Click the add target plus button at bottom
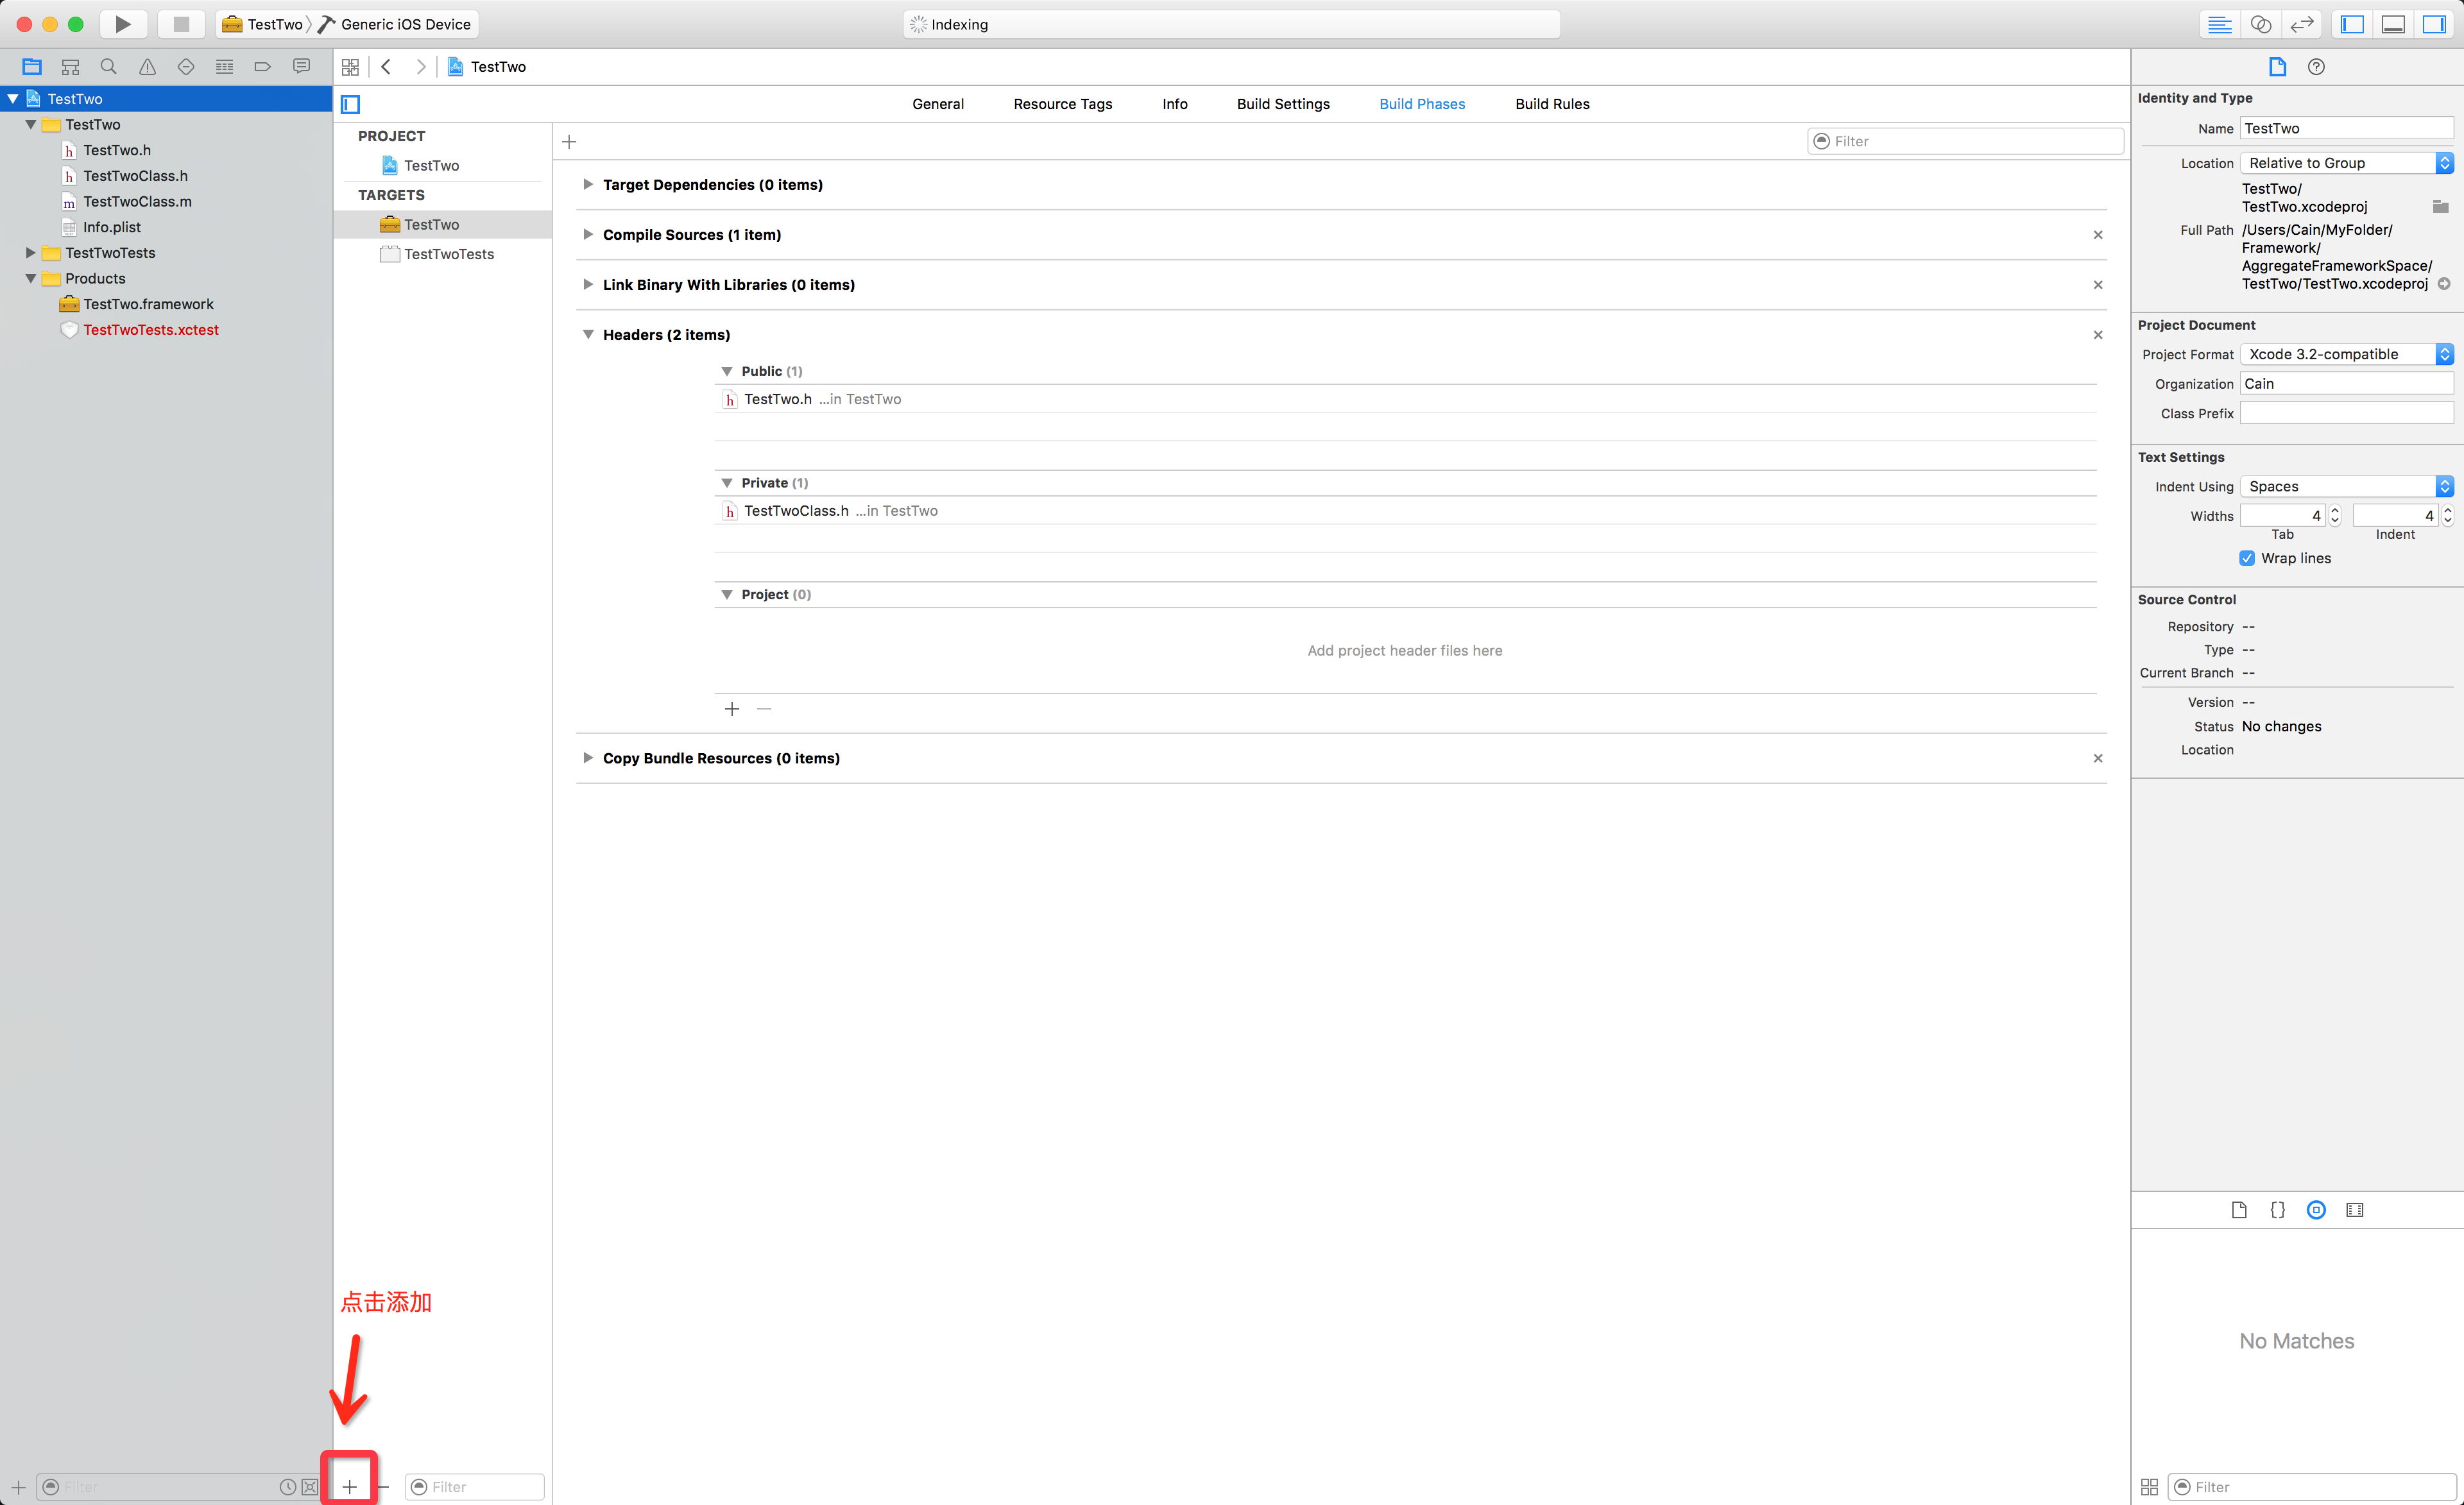The image size is (2464, 1505). coord(349,1487)
